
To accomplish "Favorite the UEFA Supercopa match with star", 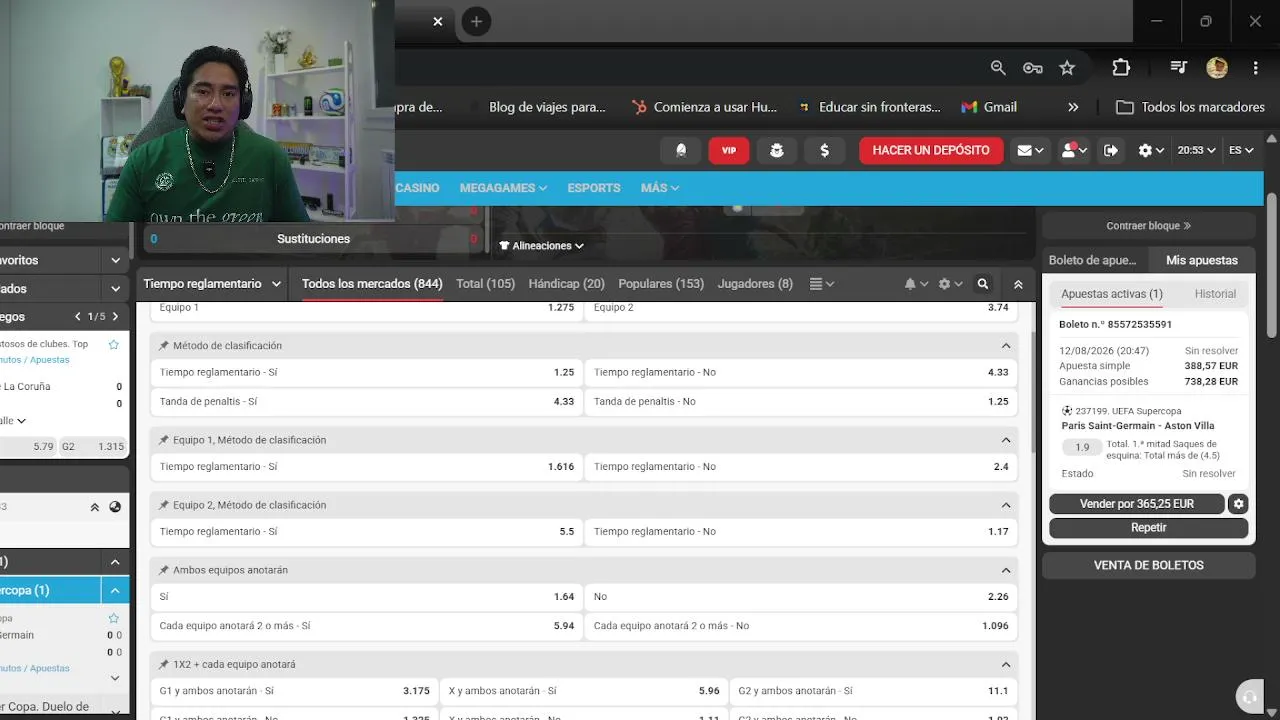I will tap(113, 618).
